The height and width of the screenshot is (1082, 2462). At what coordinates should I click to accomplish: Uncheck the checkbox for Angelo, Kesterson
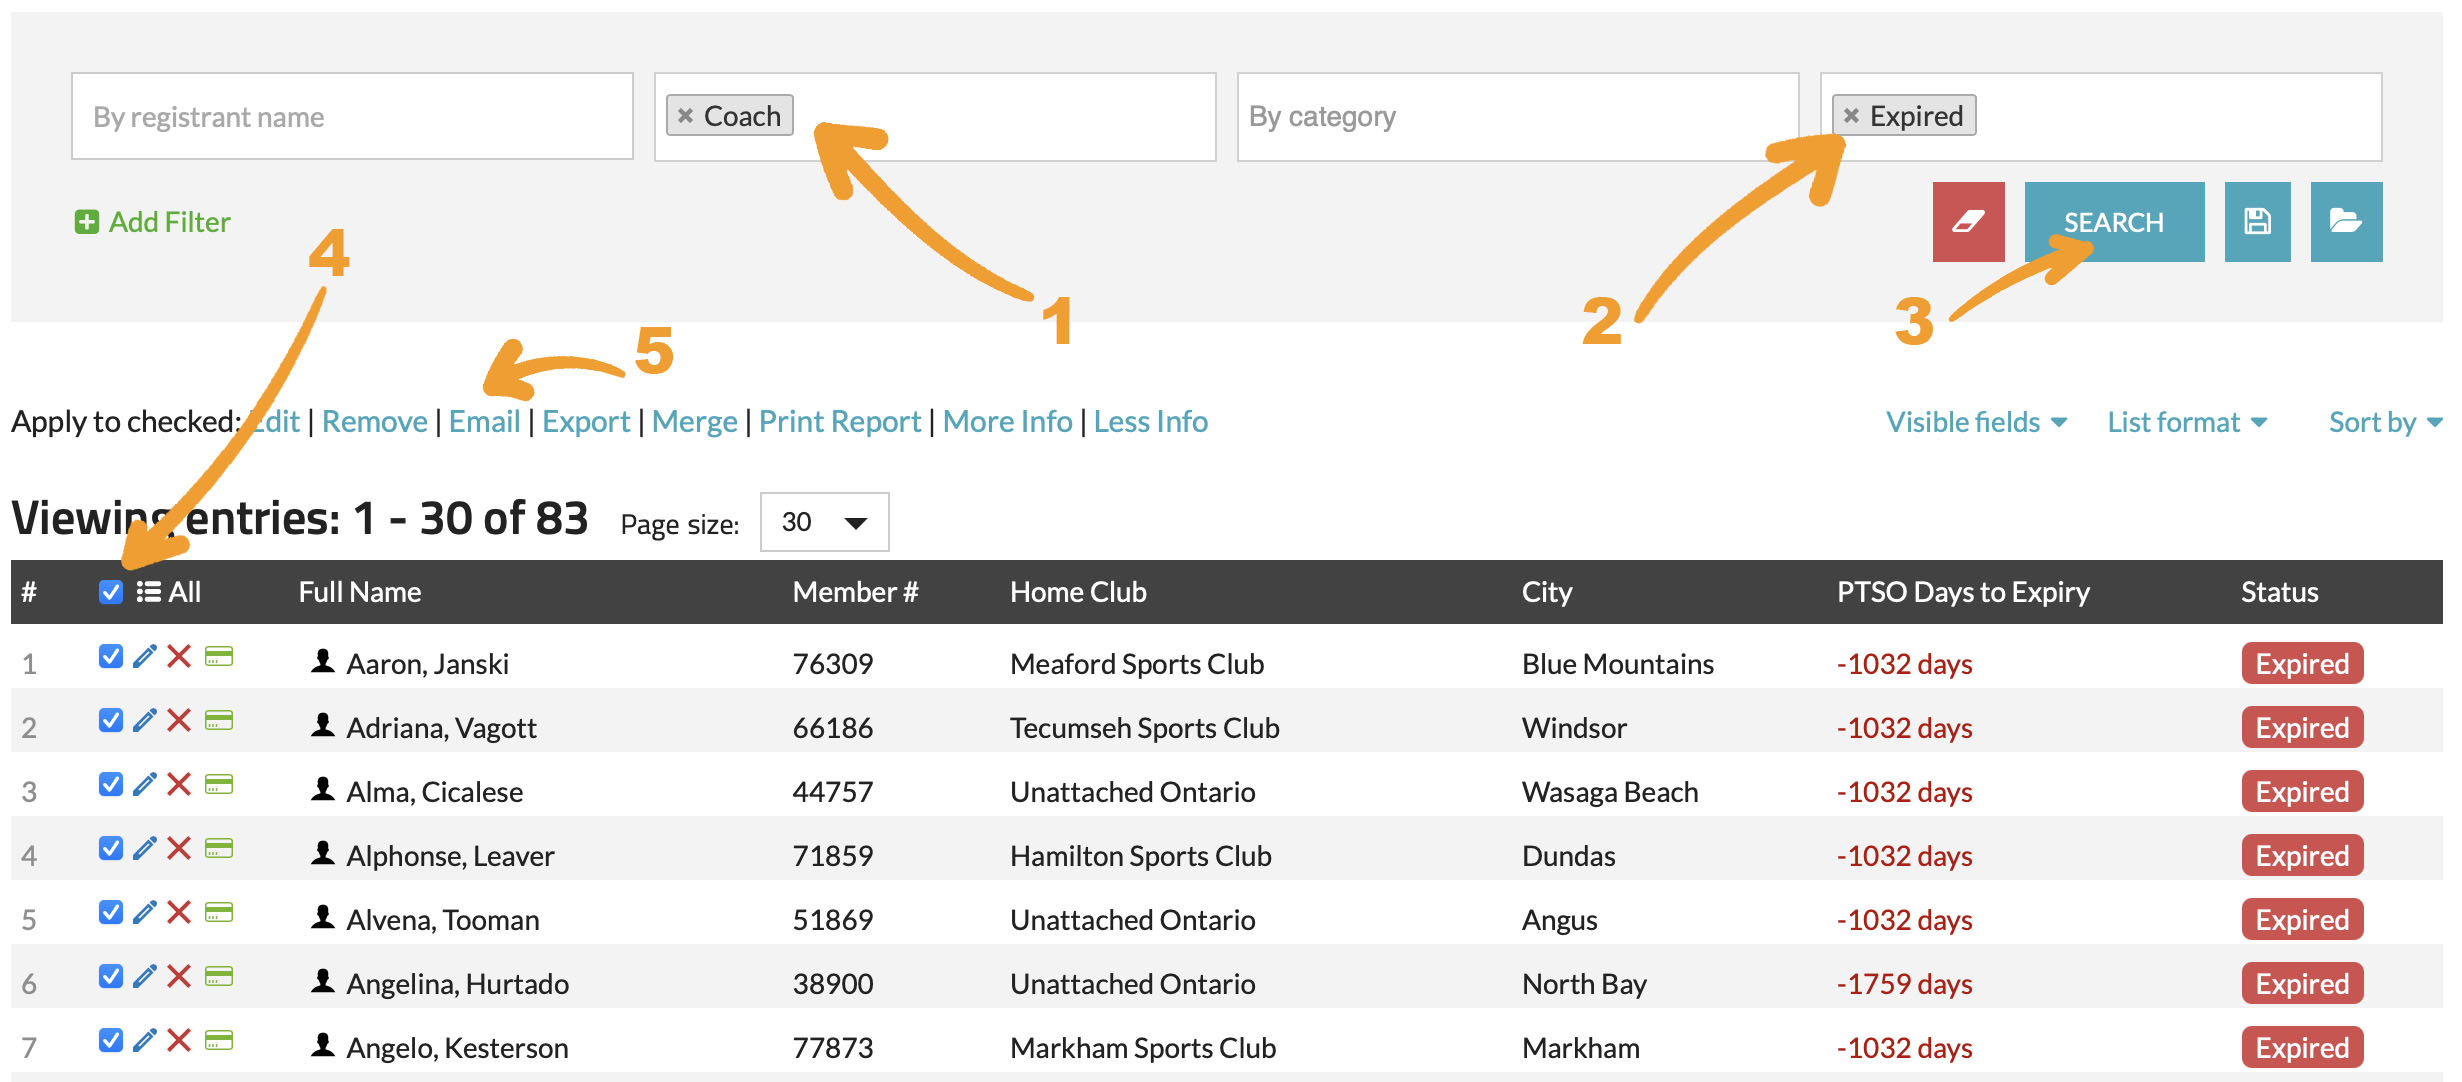point(111,1041)
